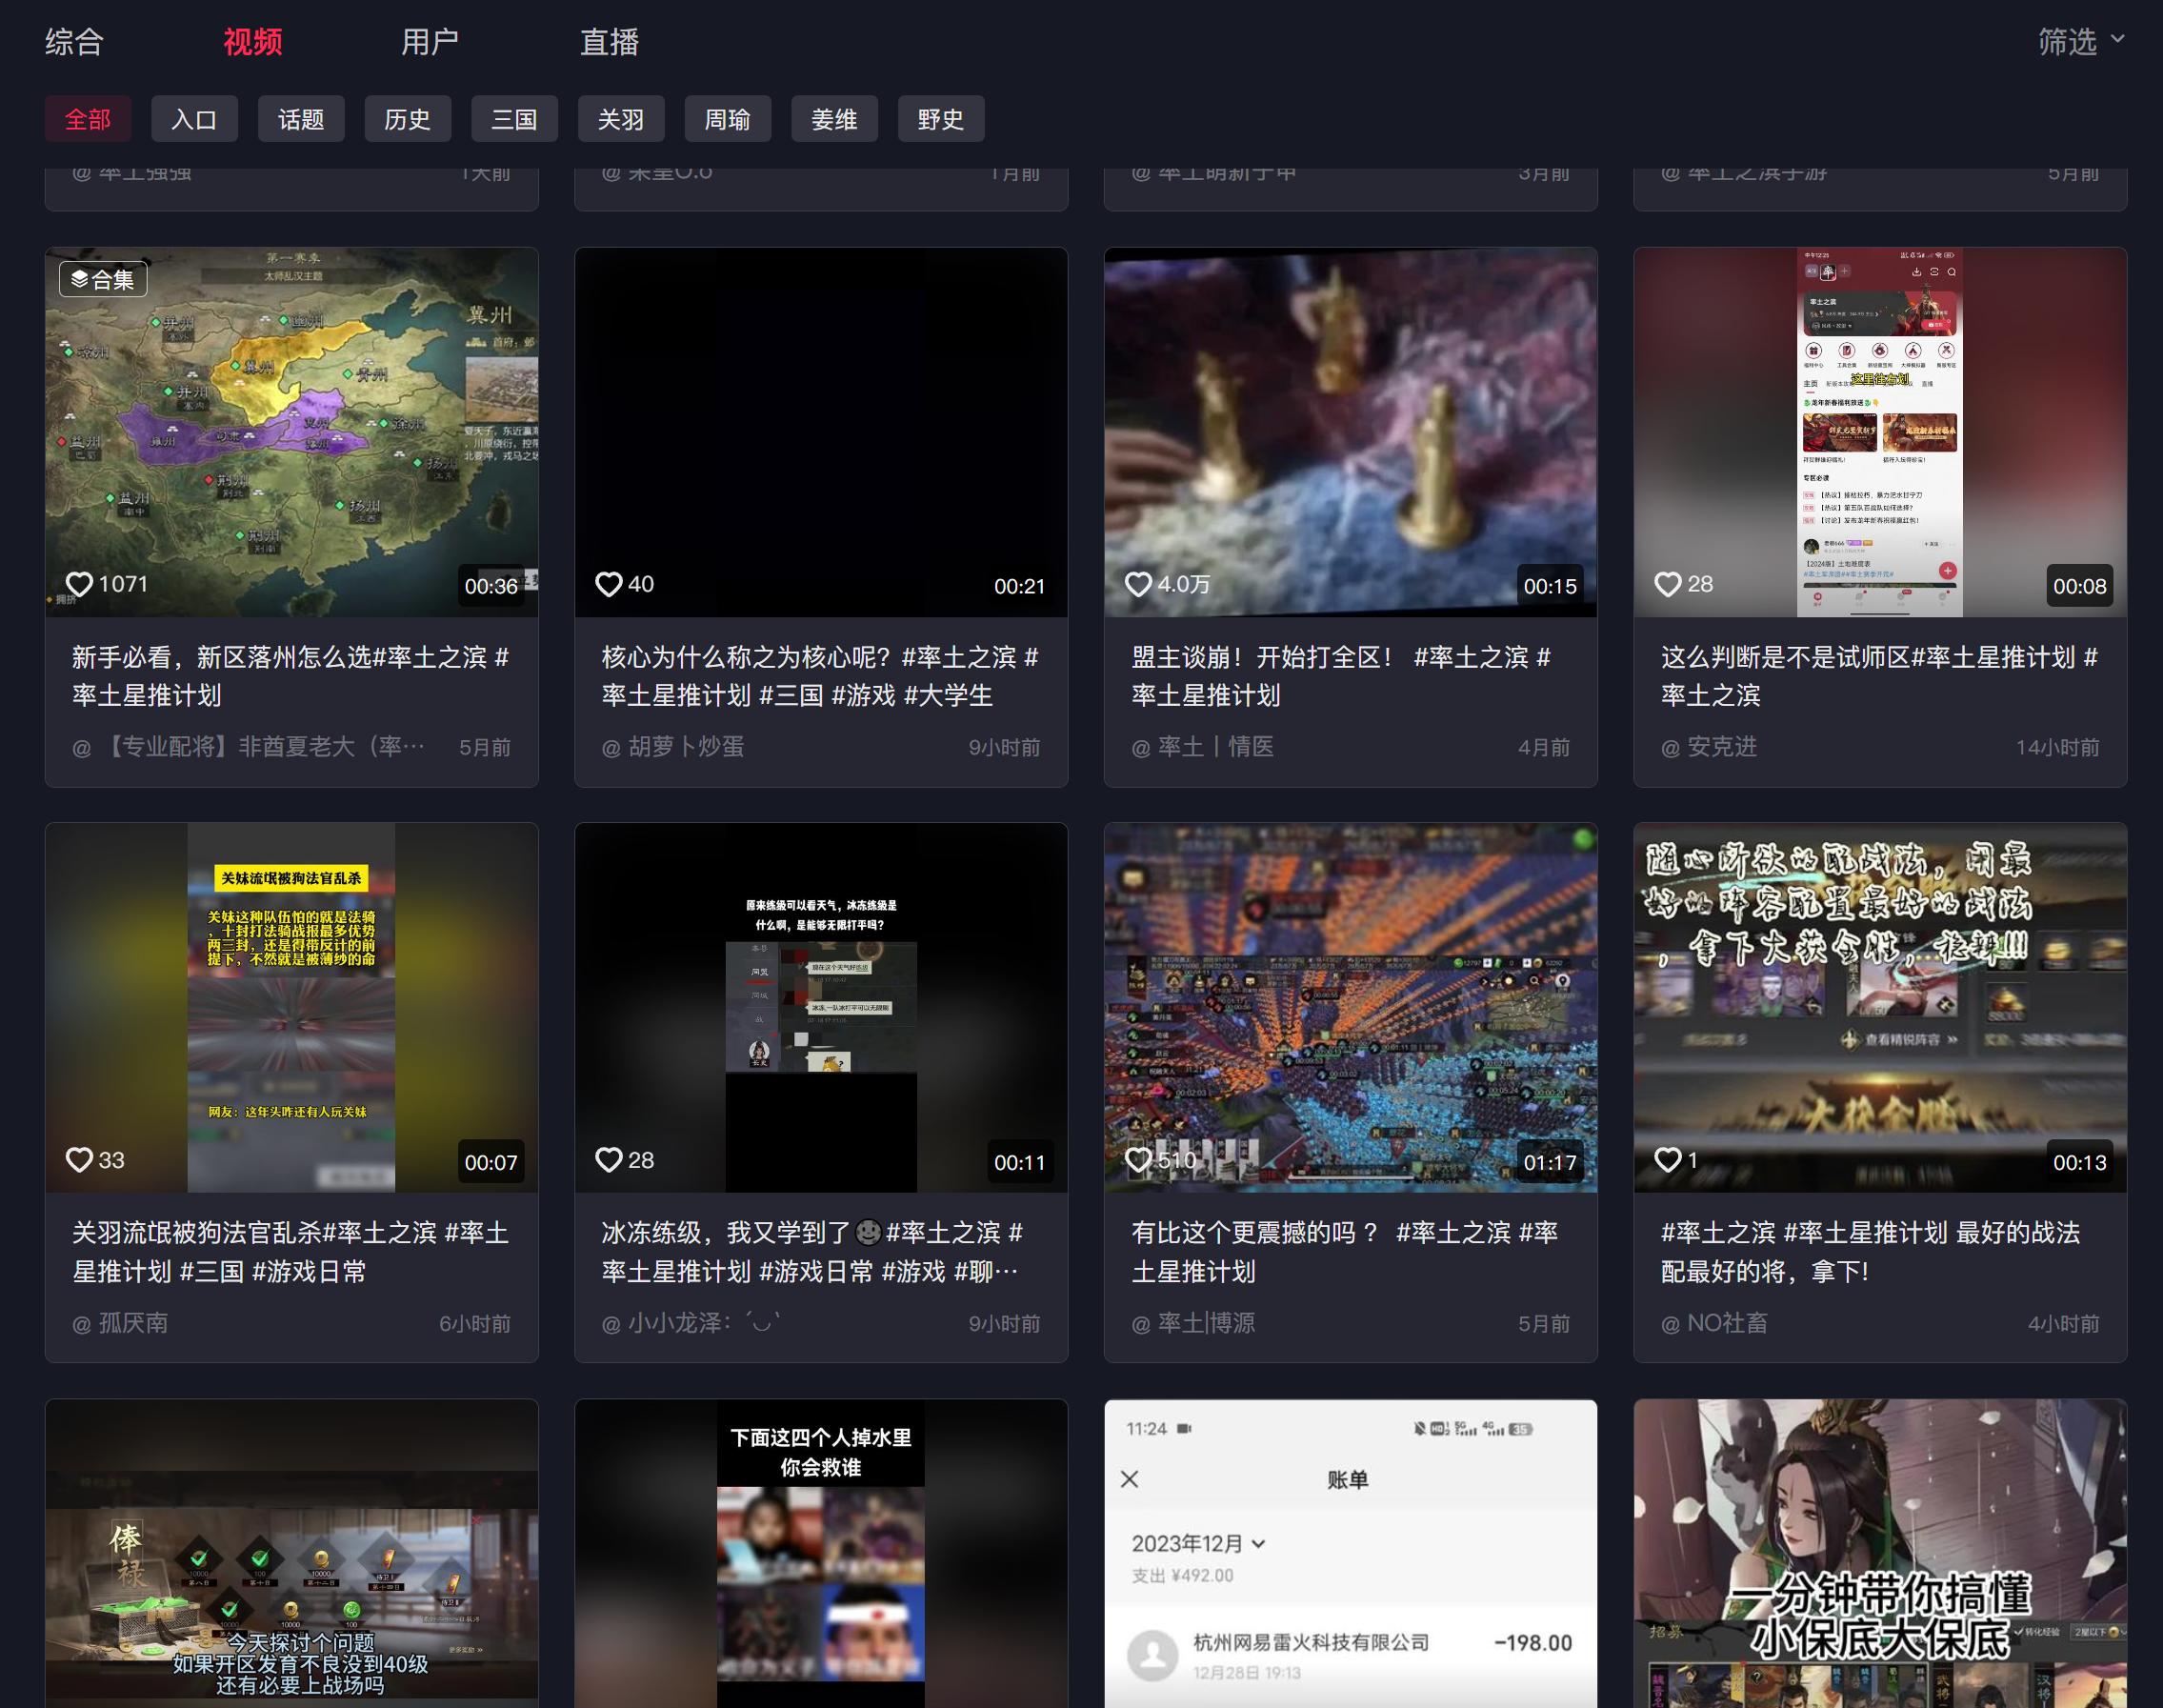Viewport: 2163px width, 1708px height.
Task: Open the 俸禄 video thumbnail
Action: coord(292,1553)
